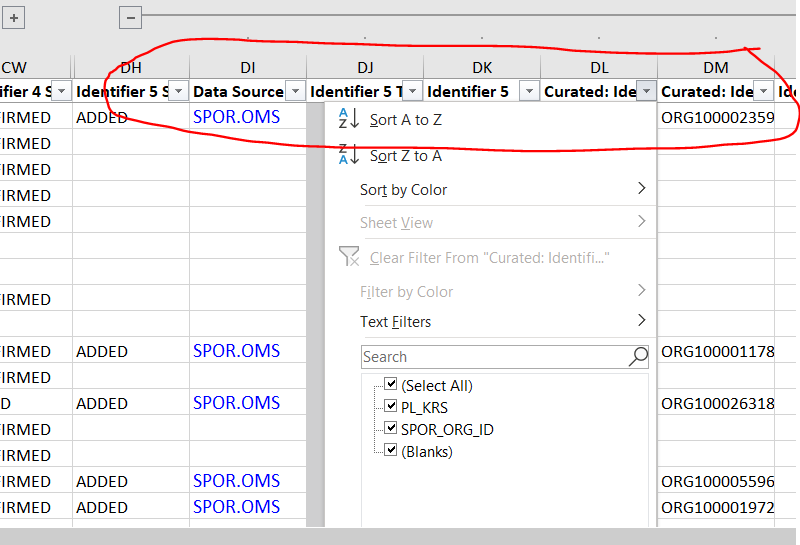Select column DI header
800x545 pixels.
[x=247, y=67]
